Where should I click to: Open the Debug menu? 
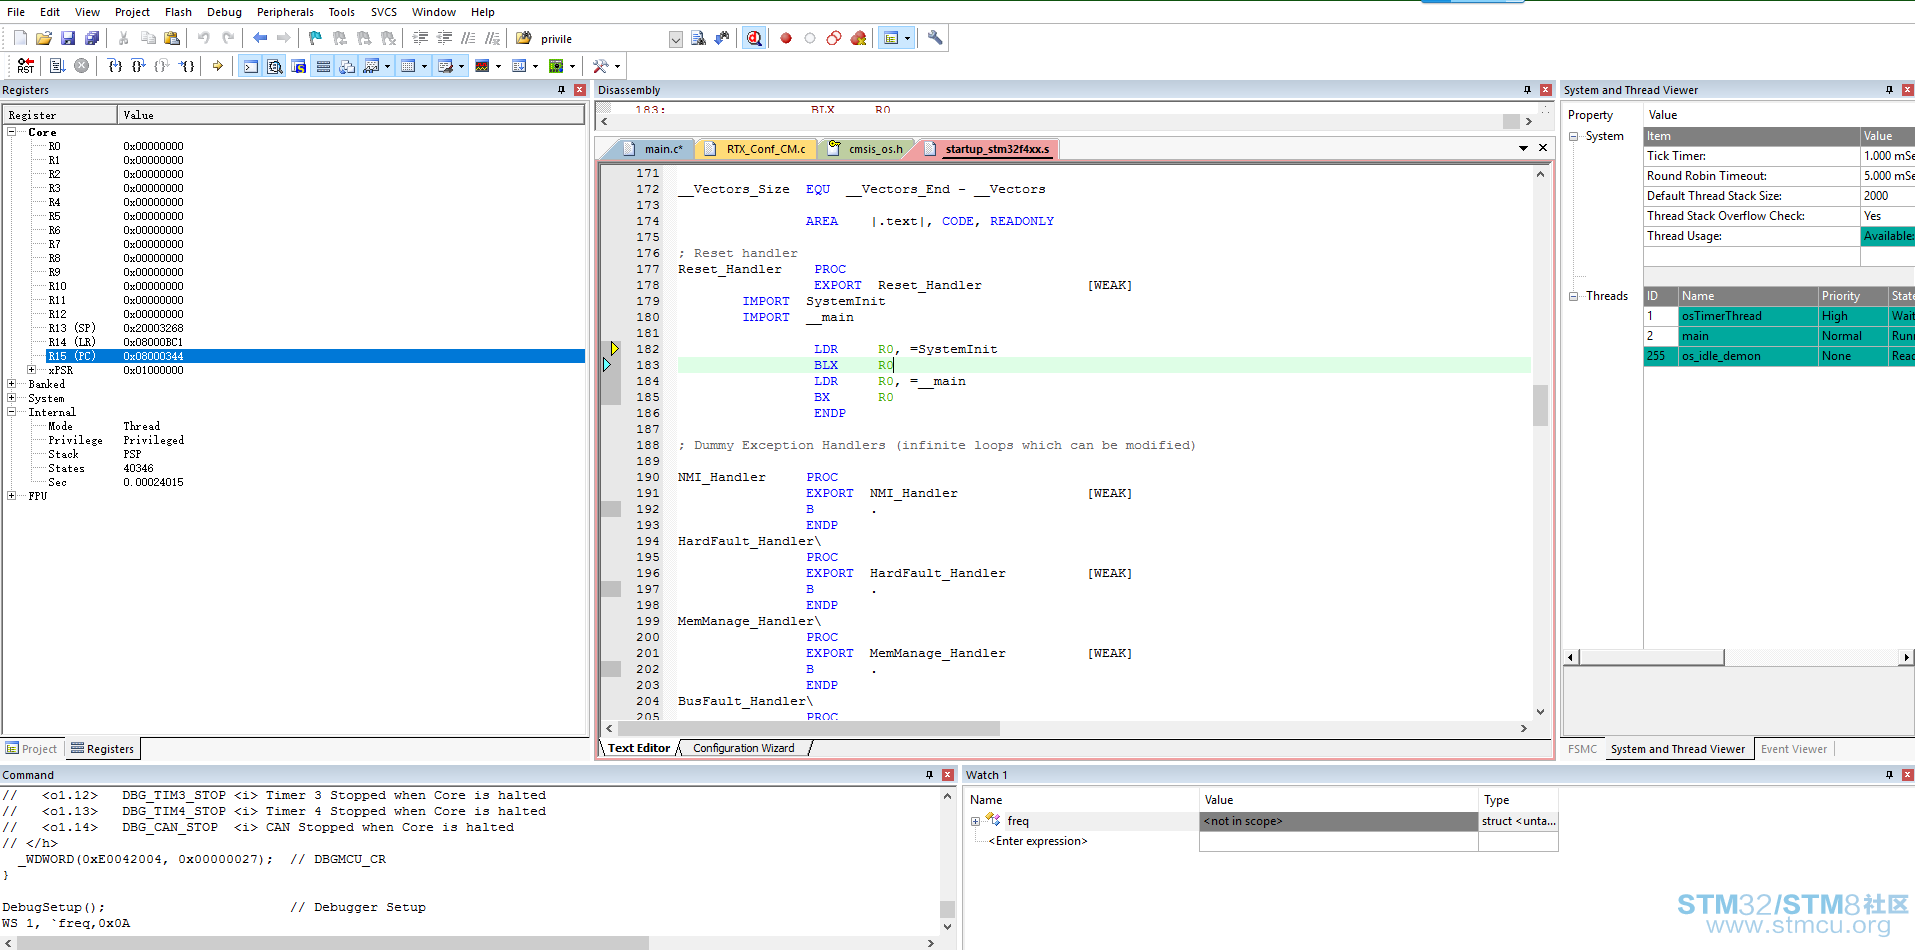coord(224,12)
